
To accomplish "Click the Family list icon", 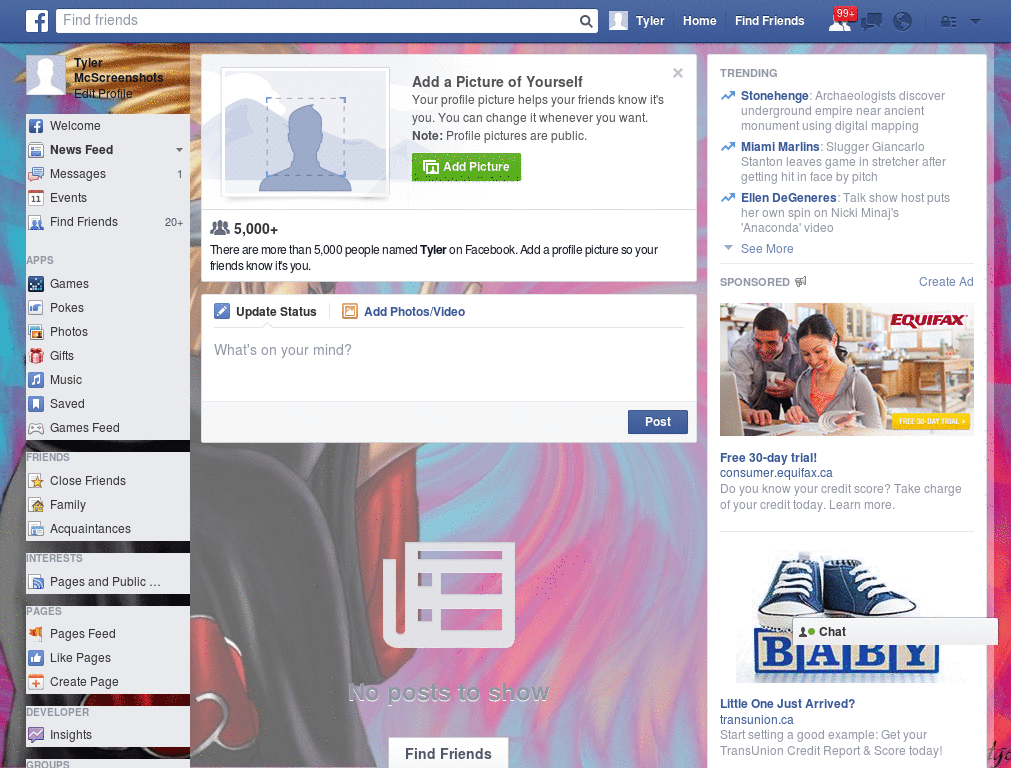I will tap(36, 505).
